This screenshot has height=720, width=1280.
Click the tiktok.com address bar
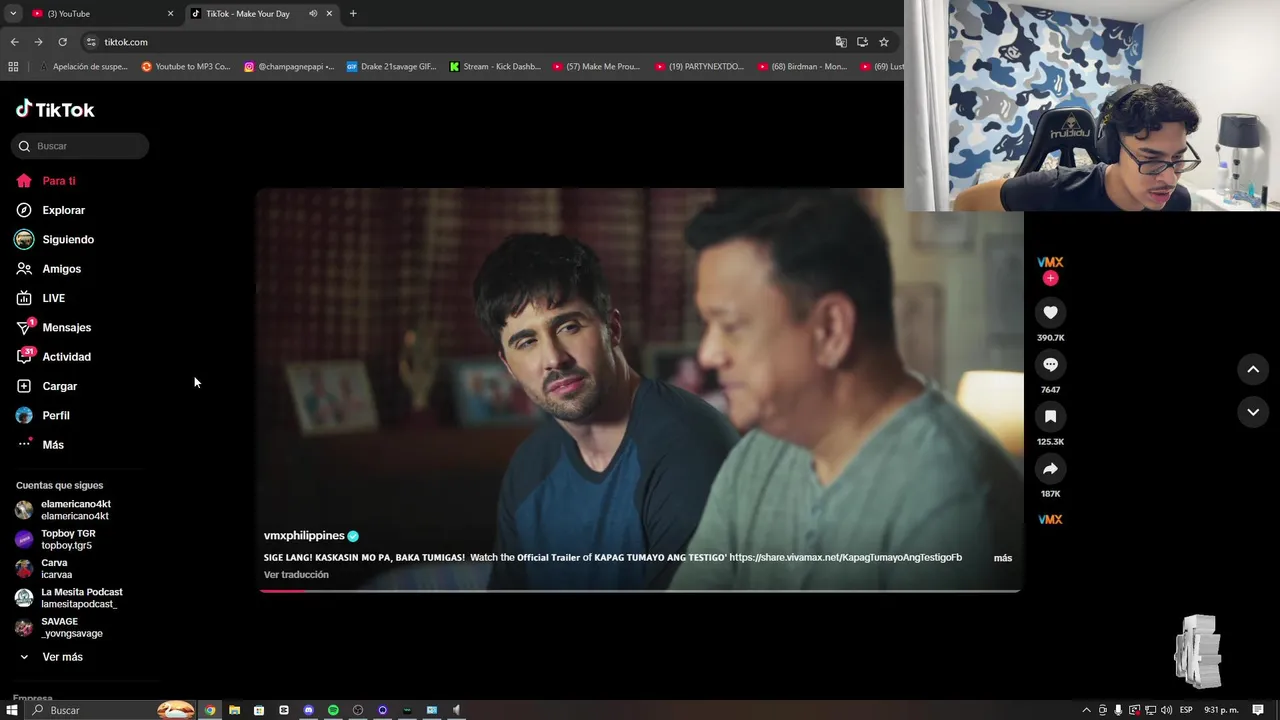click(x=460, y=42)
